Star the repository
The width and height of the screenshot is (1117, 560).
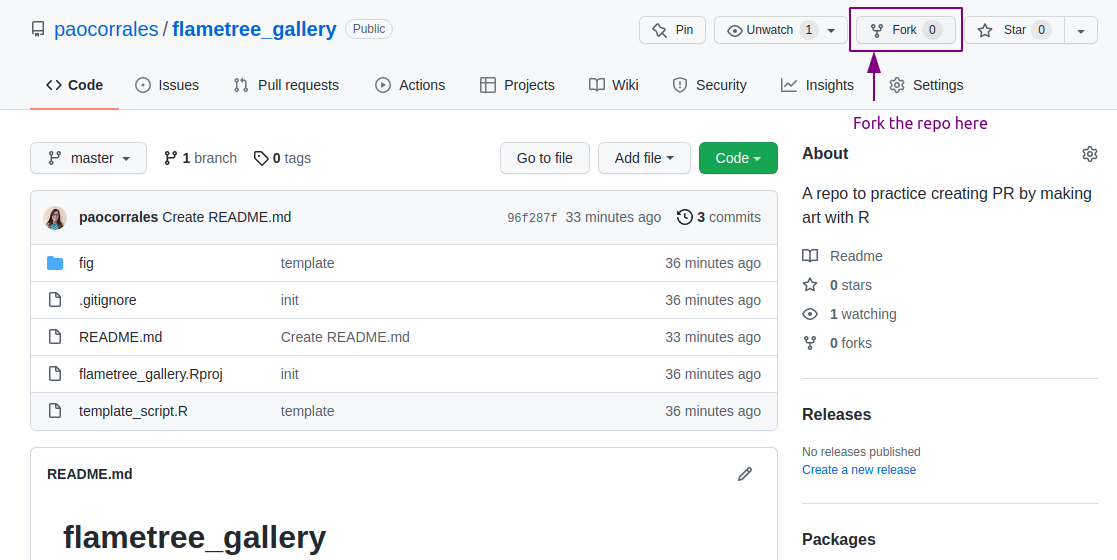click(1015, 30)
